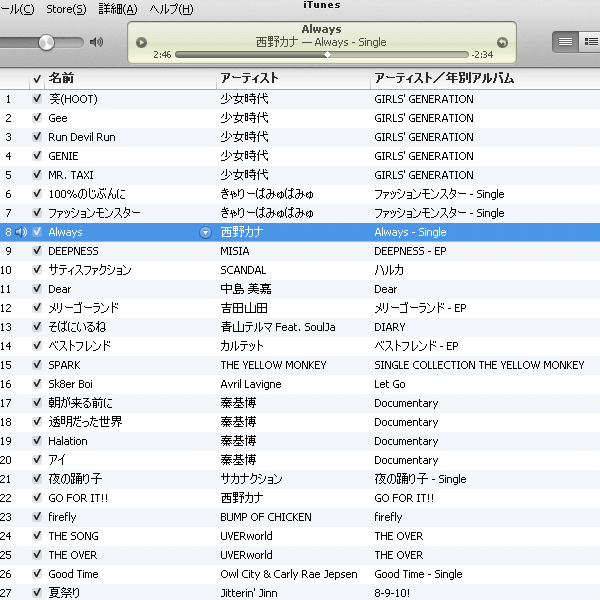Select the track Halation

68,441
